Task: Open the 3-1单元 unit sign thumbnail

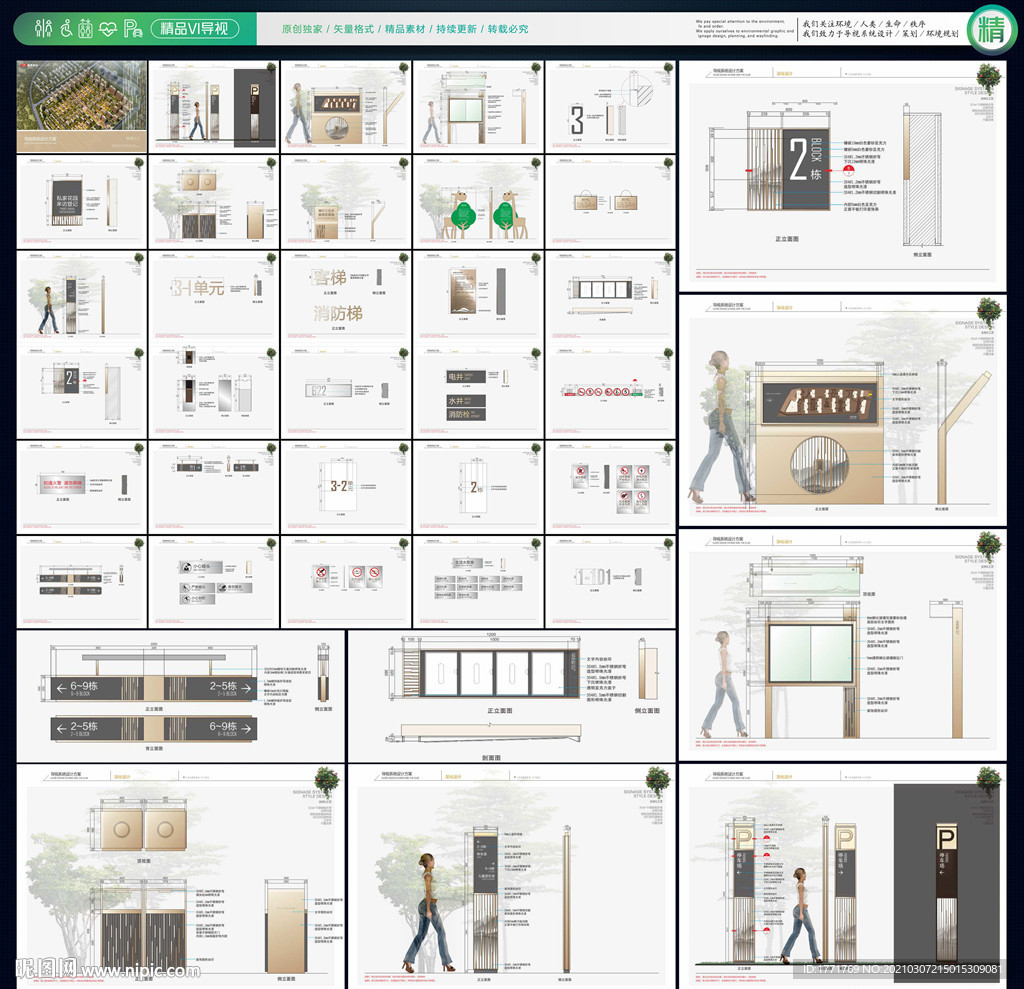Action: point(213,296)
